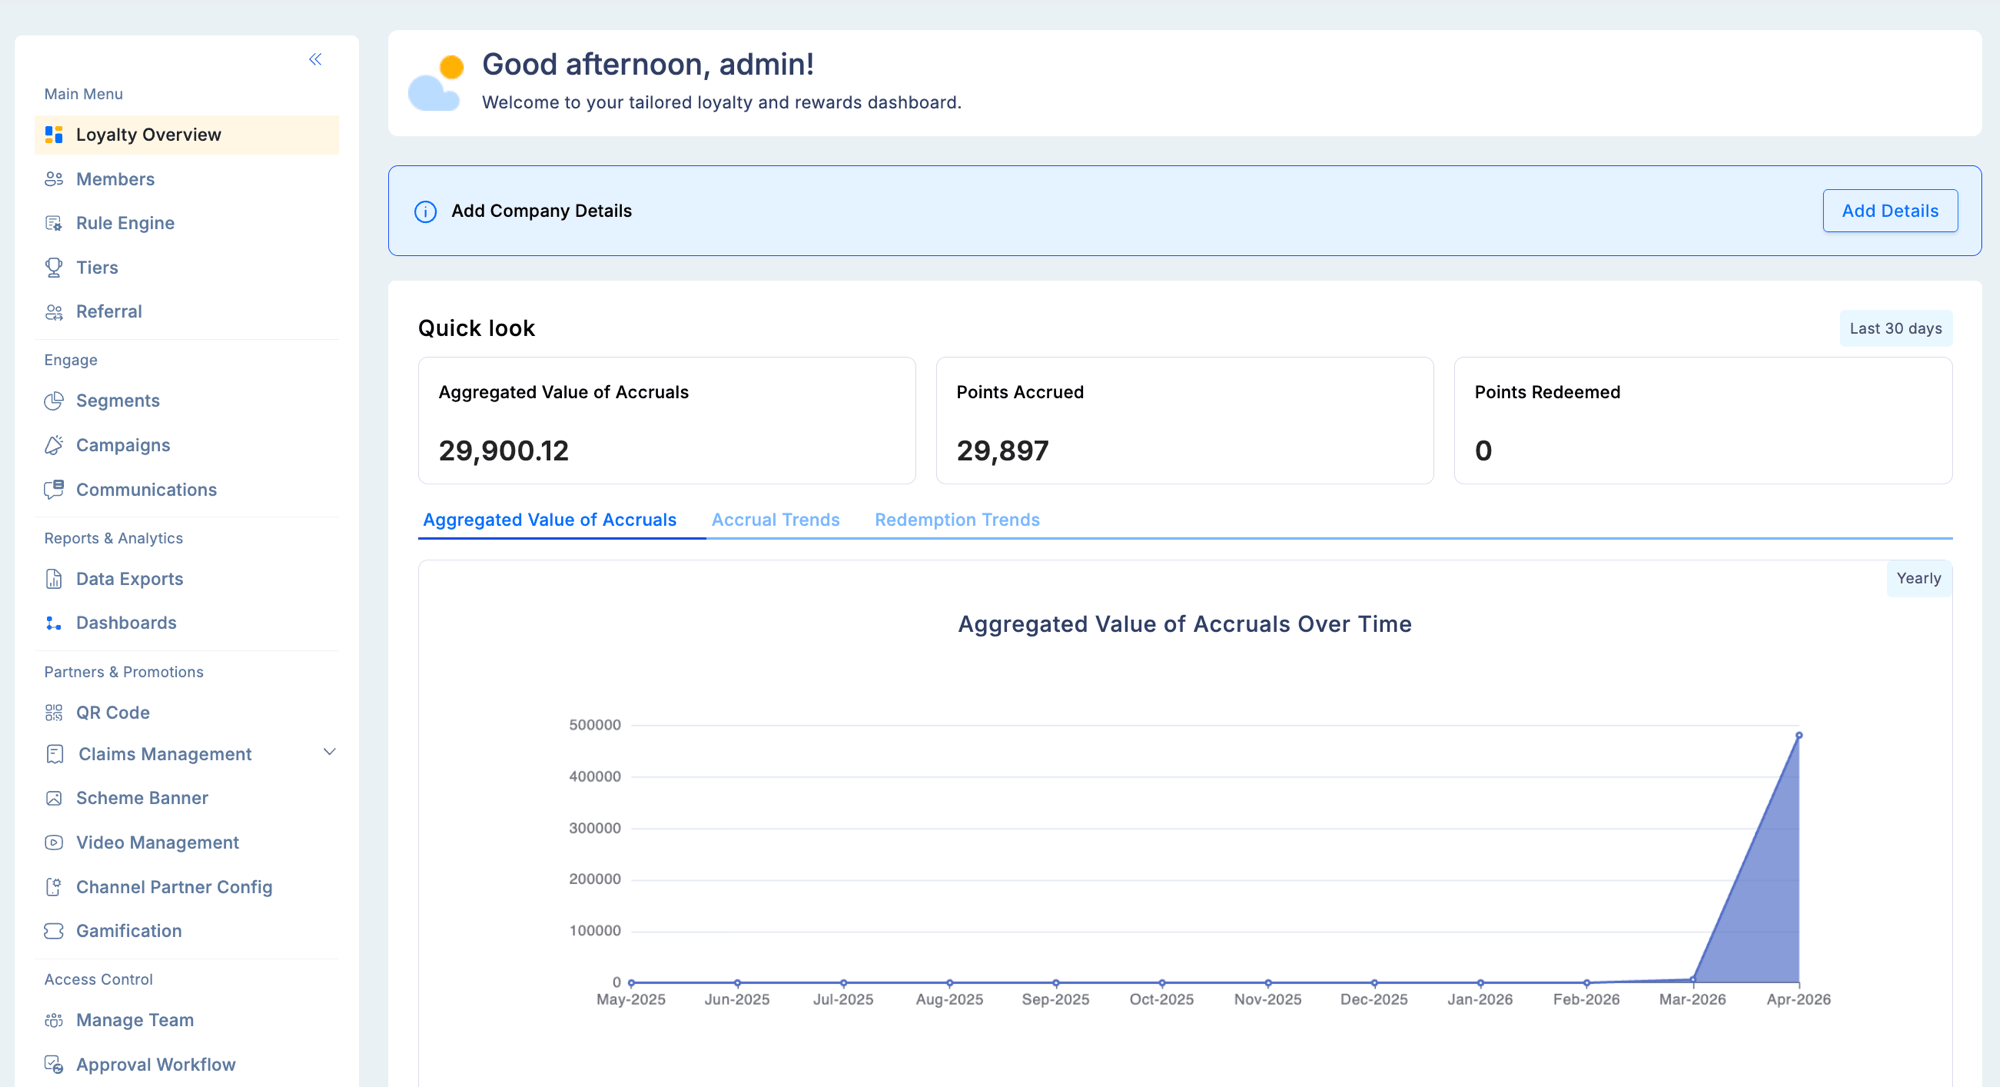Click the Rule Engine icon

pyautogui.click(x=54, y=223)
